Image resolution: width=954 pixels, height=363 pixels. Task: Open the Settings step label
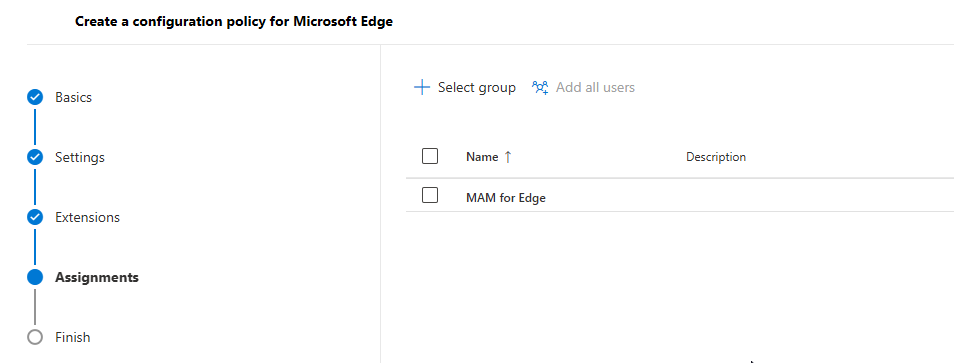[80, 157]
